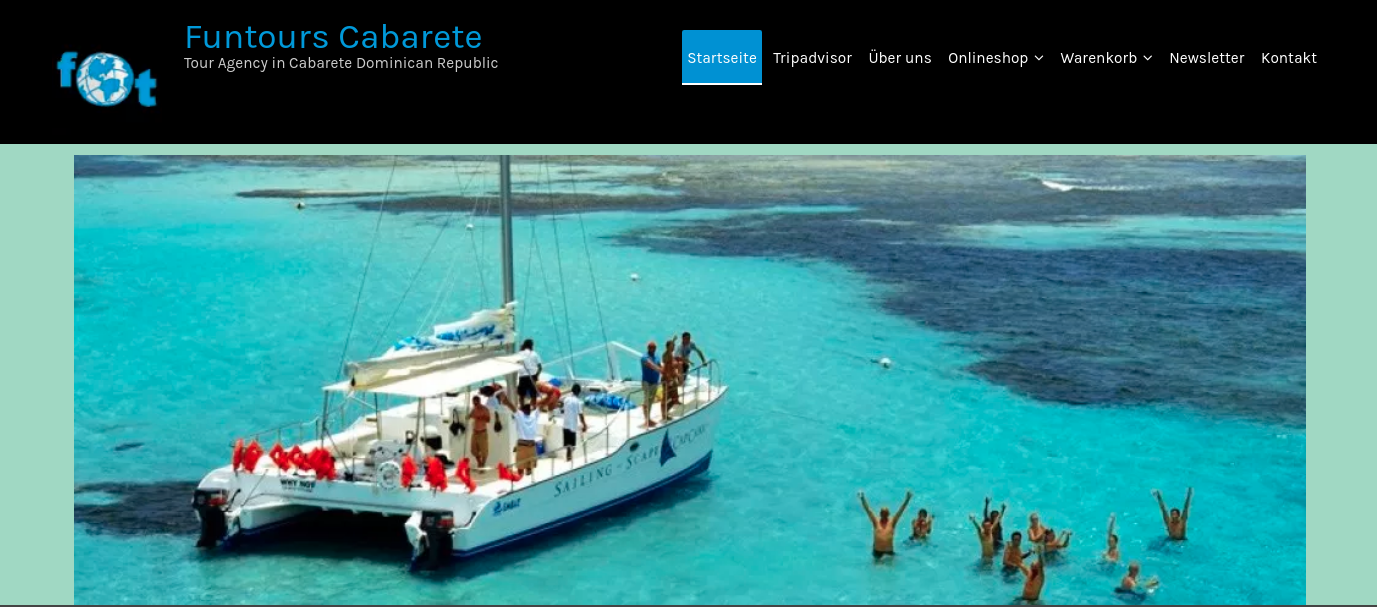
Task: Click the Sailing Scape lettering on the hull
Action: 632,459
